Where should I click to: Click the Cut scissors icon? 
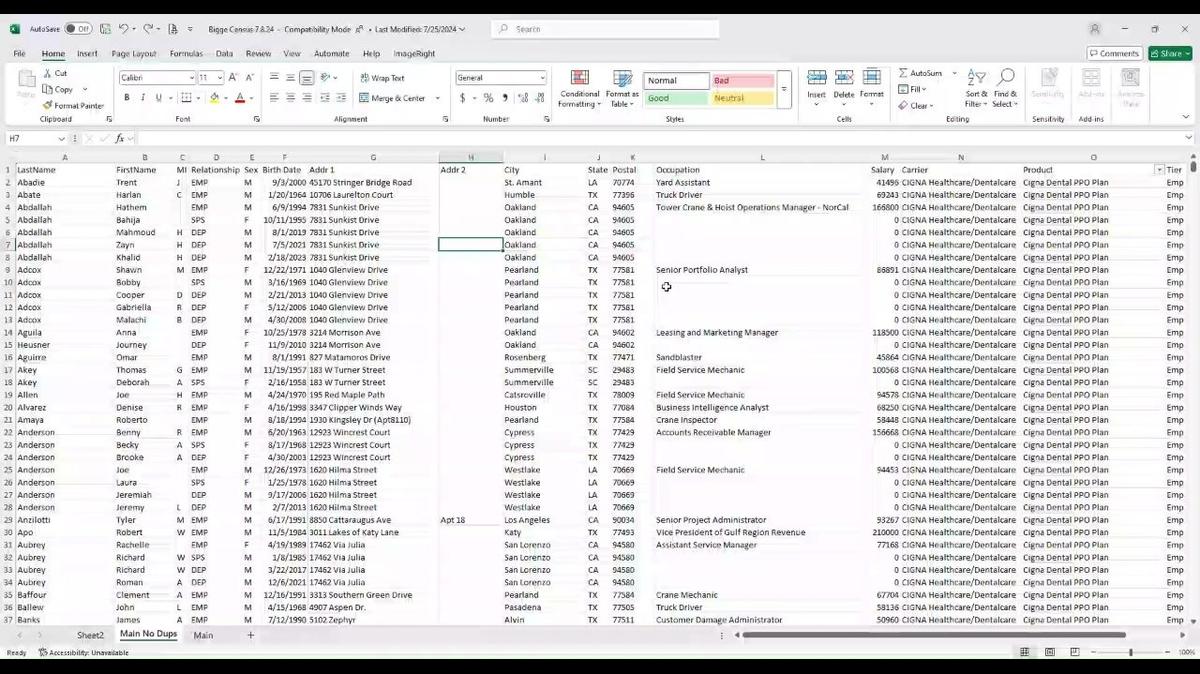47,74
